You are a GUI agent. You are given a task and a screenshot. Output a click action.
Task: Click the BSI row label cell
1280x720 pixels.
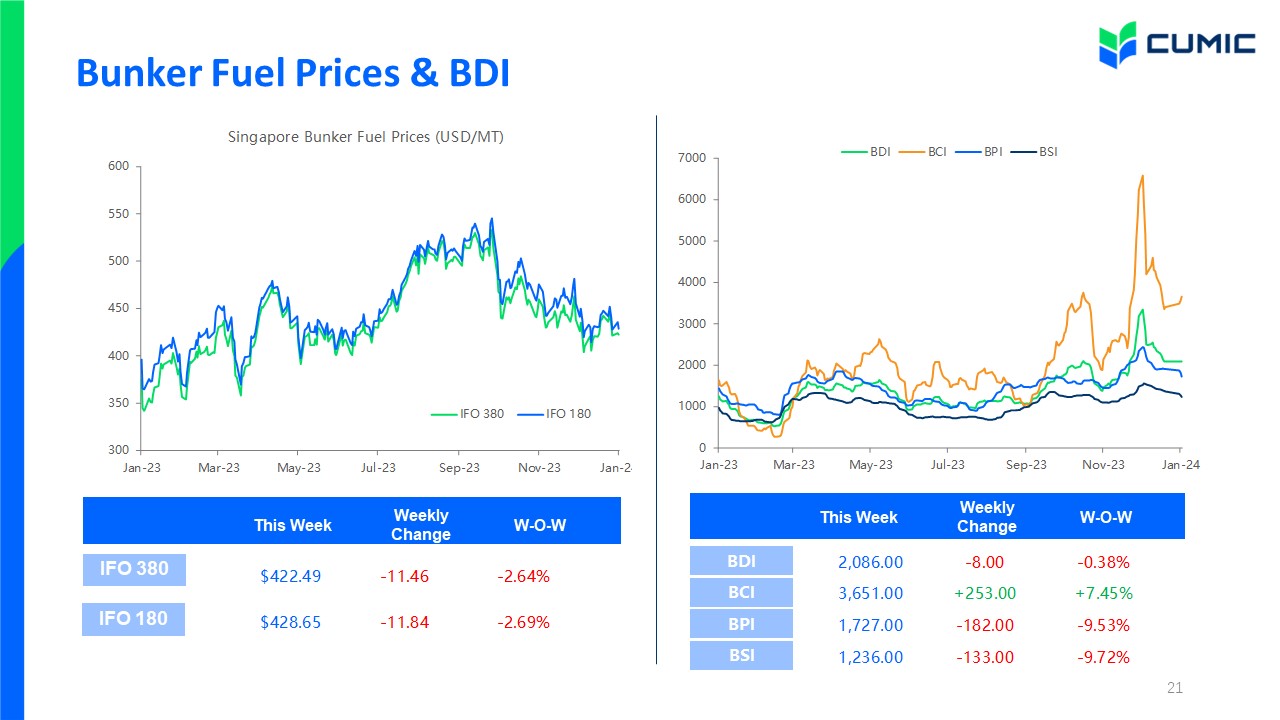(741, 655)
